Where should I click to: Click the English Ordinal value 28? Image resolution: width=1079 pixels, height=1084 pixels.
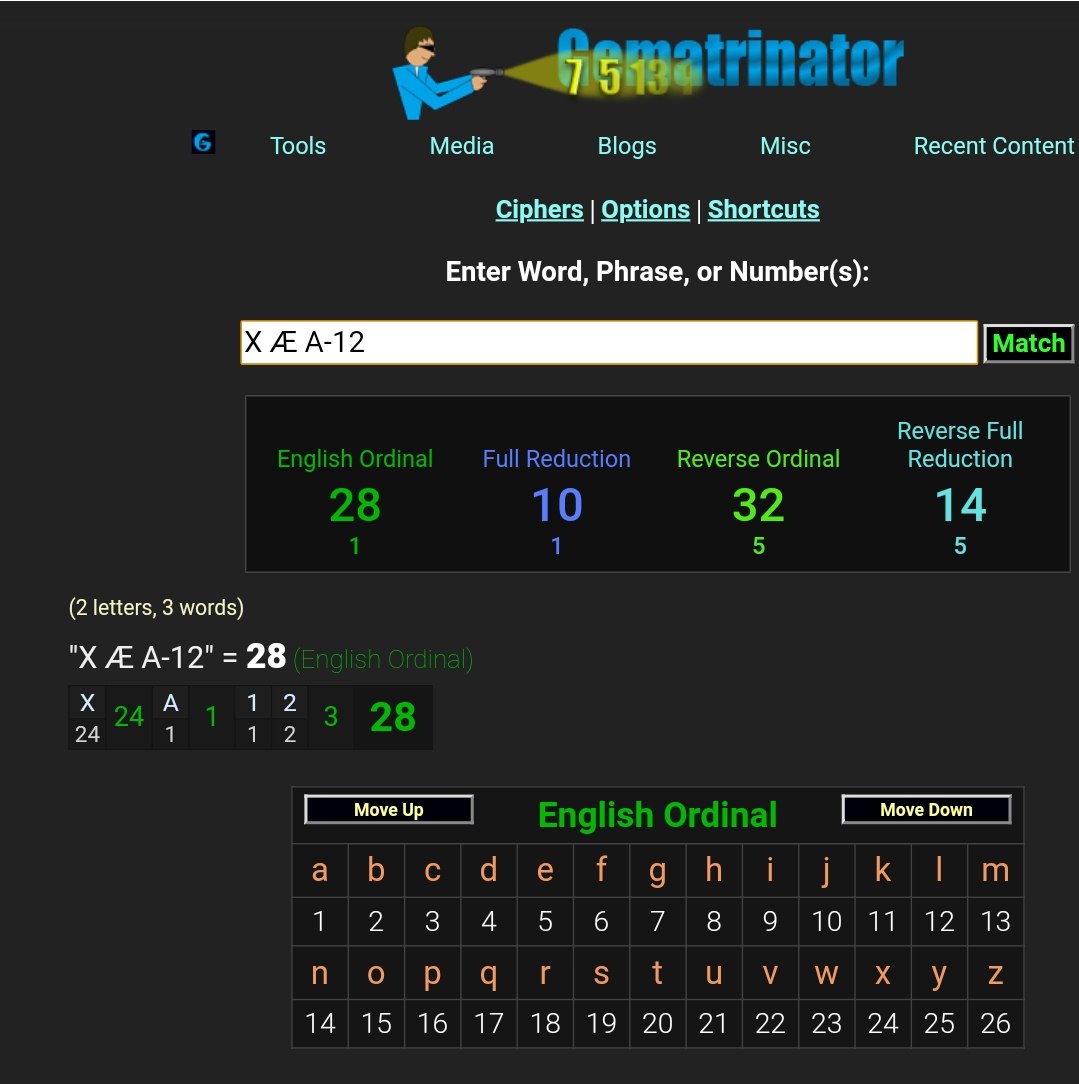tap(355, 505)
